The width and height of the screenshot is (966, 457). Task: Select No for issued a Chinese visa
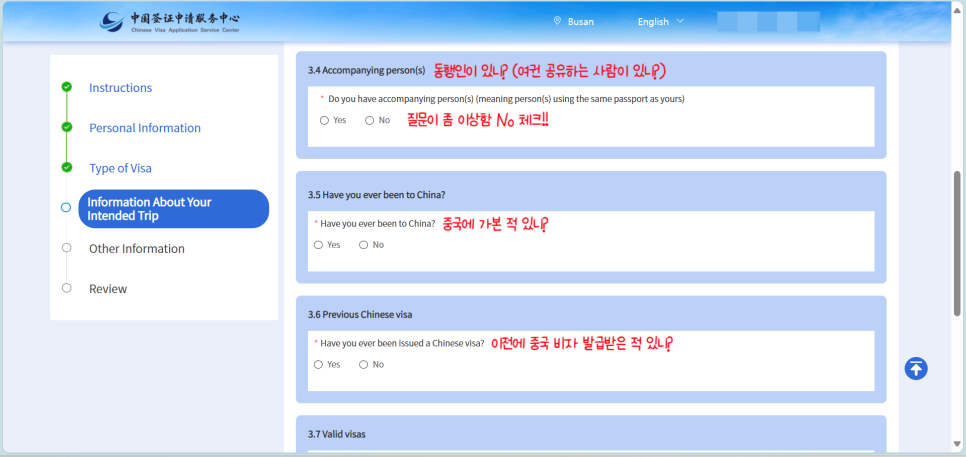(x=363, y=365)
